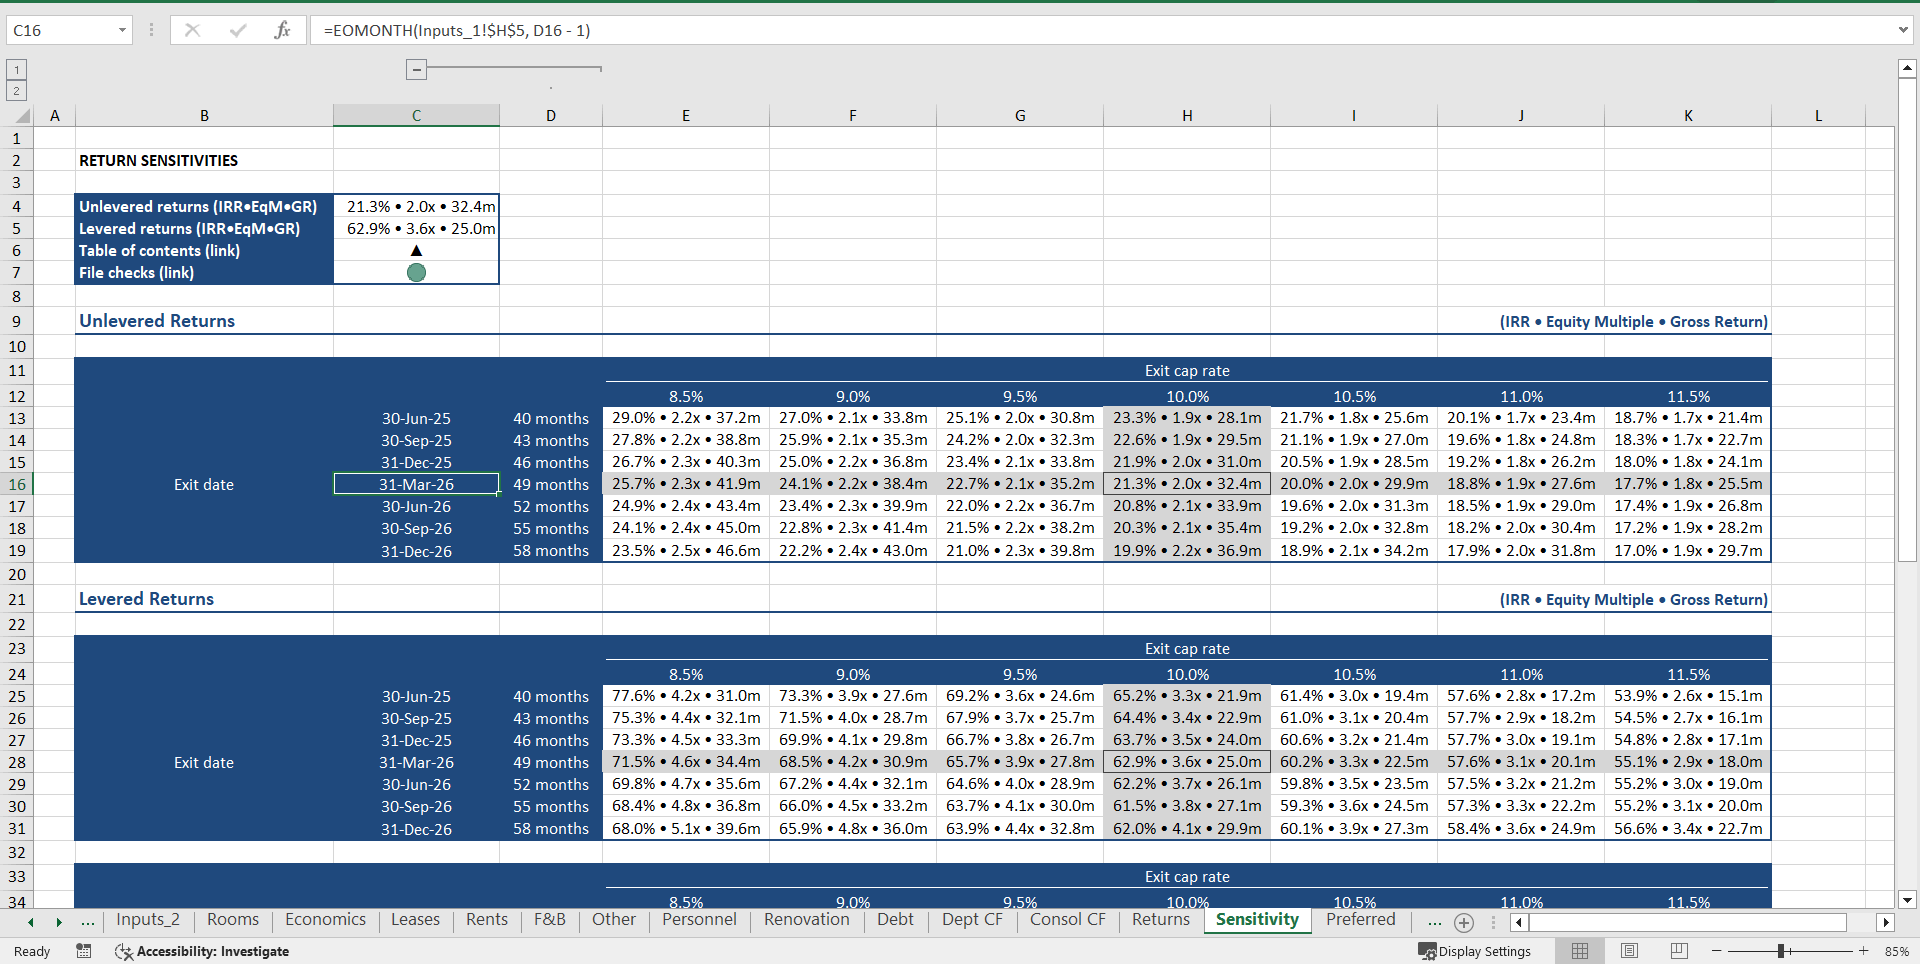Select cell 56.6% • 3.4x • 22.7m

(1688, 828)
